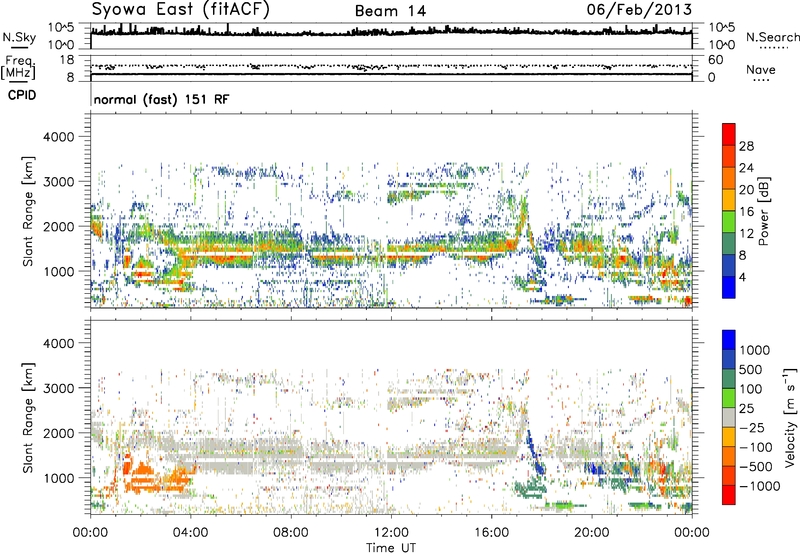Pick the yellow segment of Power color bar
The width and height of the screenshot is (800, 554).
point(729,200)
